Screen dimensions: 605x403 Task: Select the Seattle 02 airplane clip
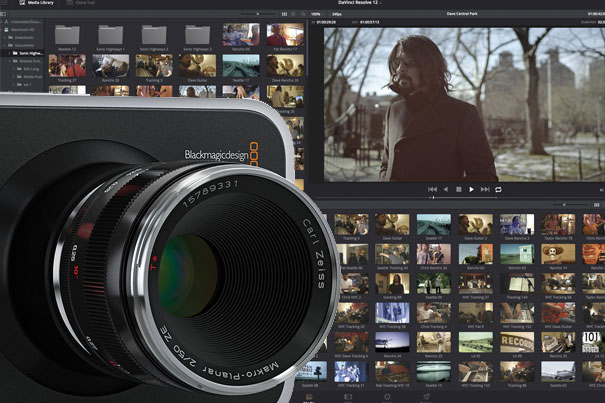click(558, 372)
